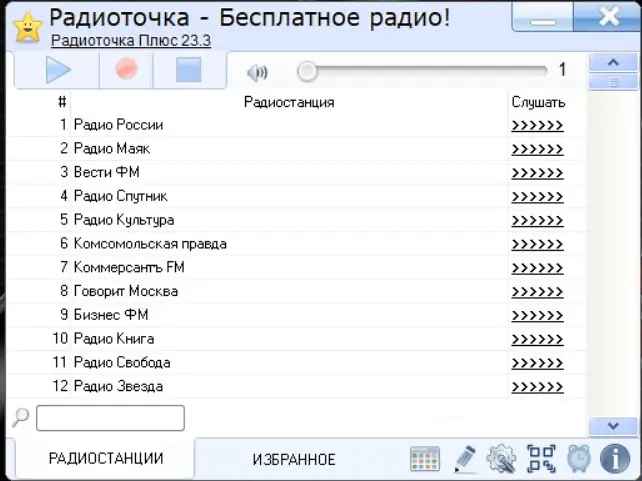The image size is (642, 481).
Task: Close the Радиоточка window
Action: coord(608,16)
